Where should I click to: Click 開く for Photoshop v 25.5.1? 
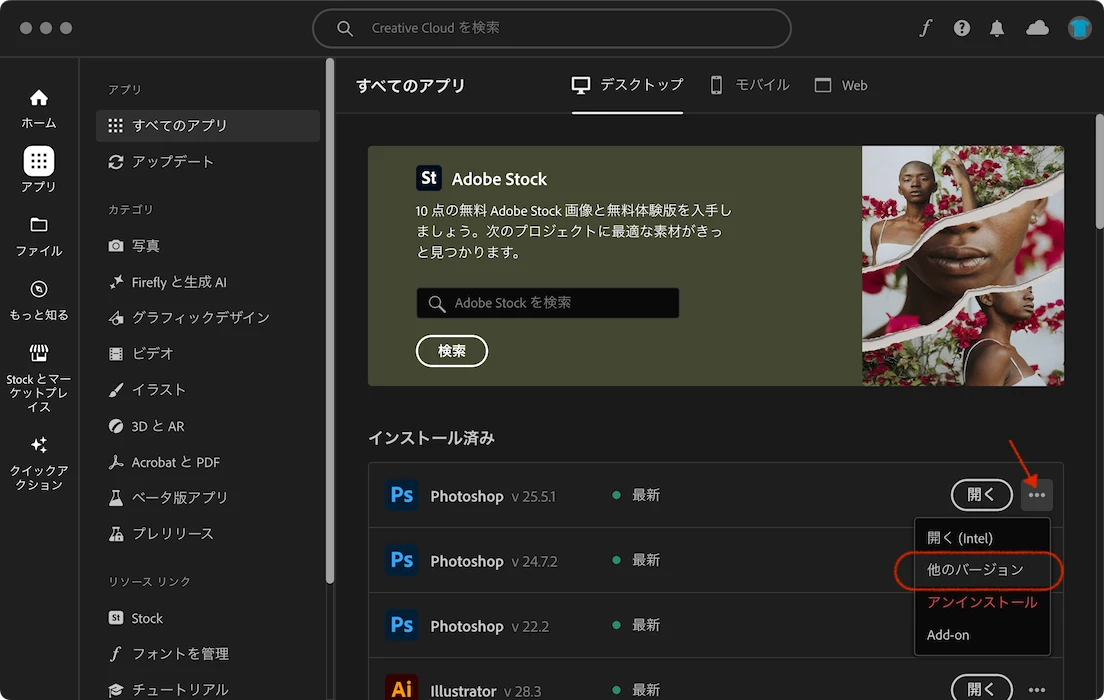[981, 495]
